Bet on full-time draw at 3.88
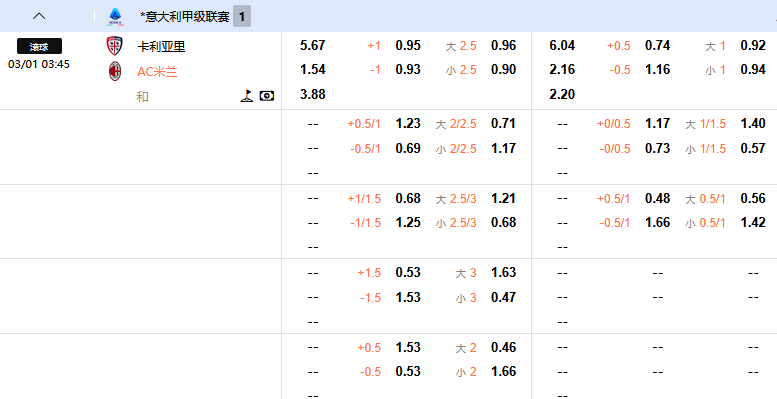This screenshot has width=777, height=399. coord(313,94)
